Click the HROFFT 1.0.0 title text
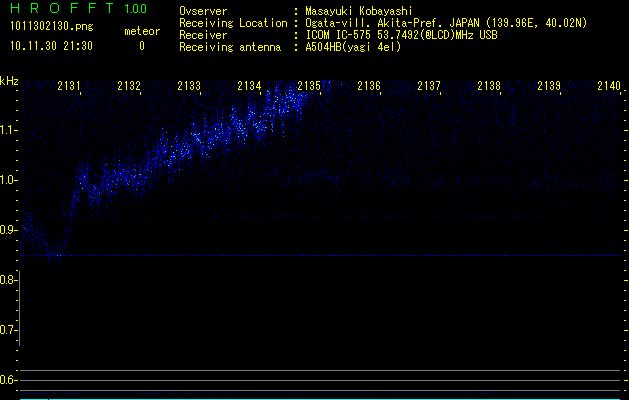This screenshot has height=400, width=629. click(x=79, y=8)
